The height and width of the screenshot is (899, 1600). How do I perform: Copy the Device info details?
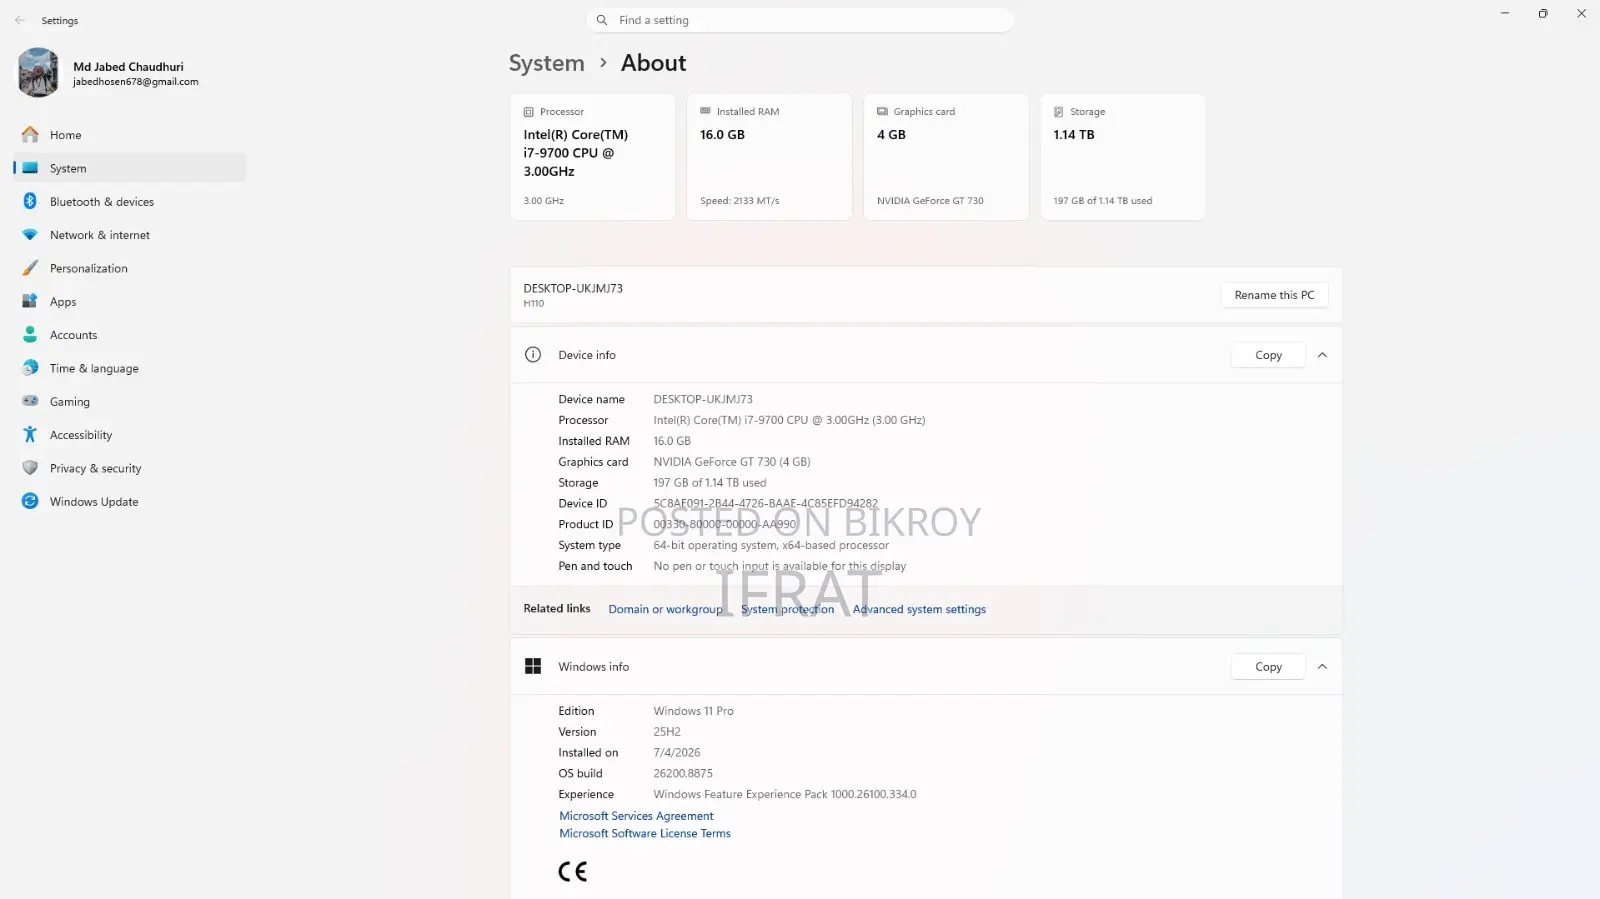coord(1268,355)
